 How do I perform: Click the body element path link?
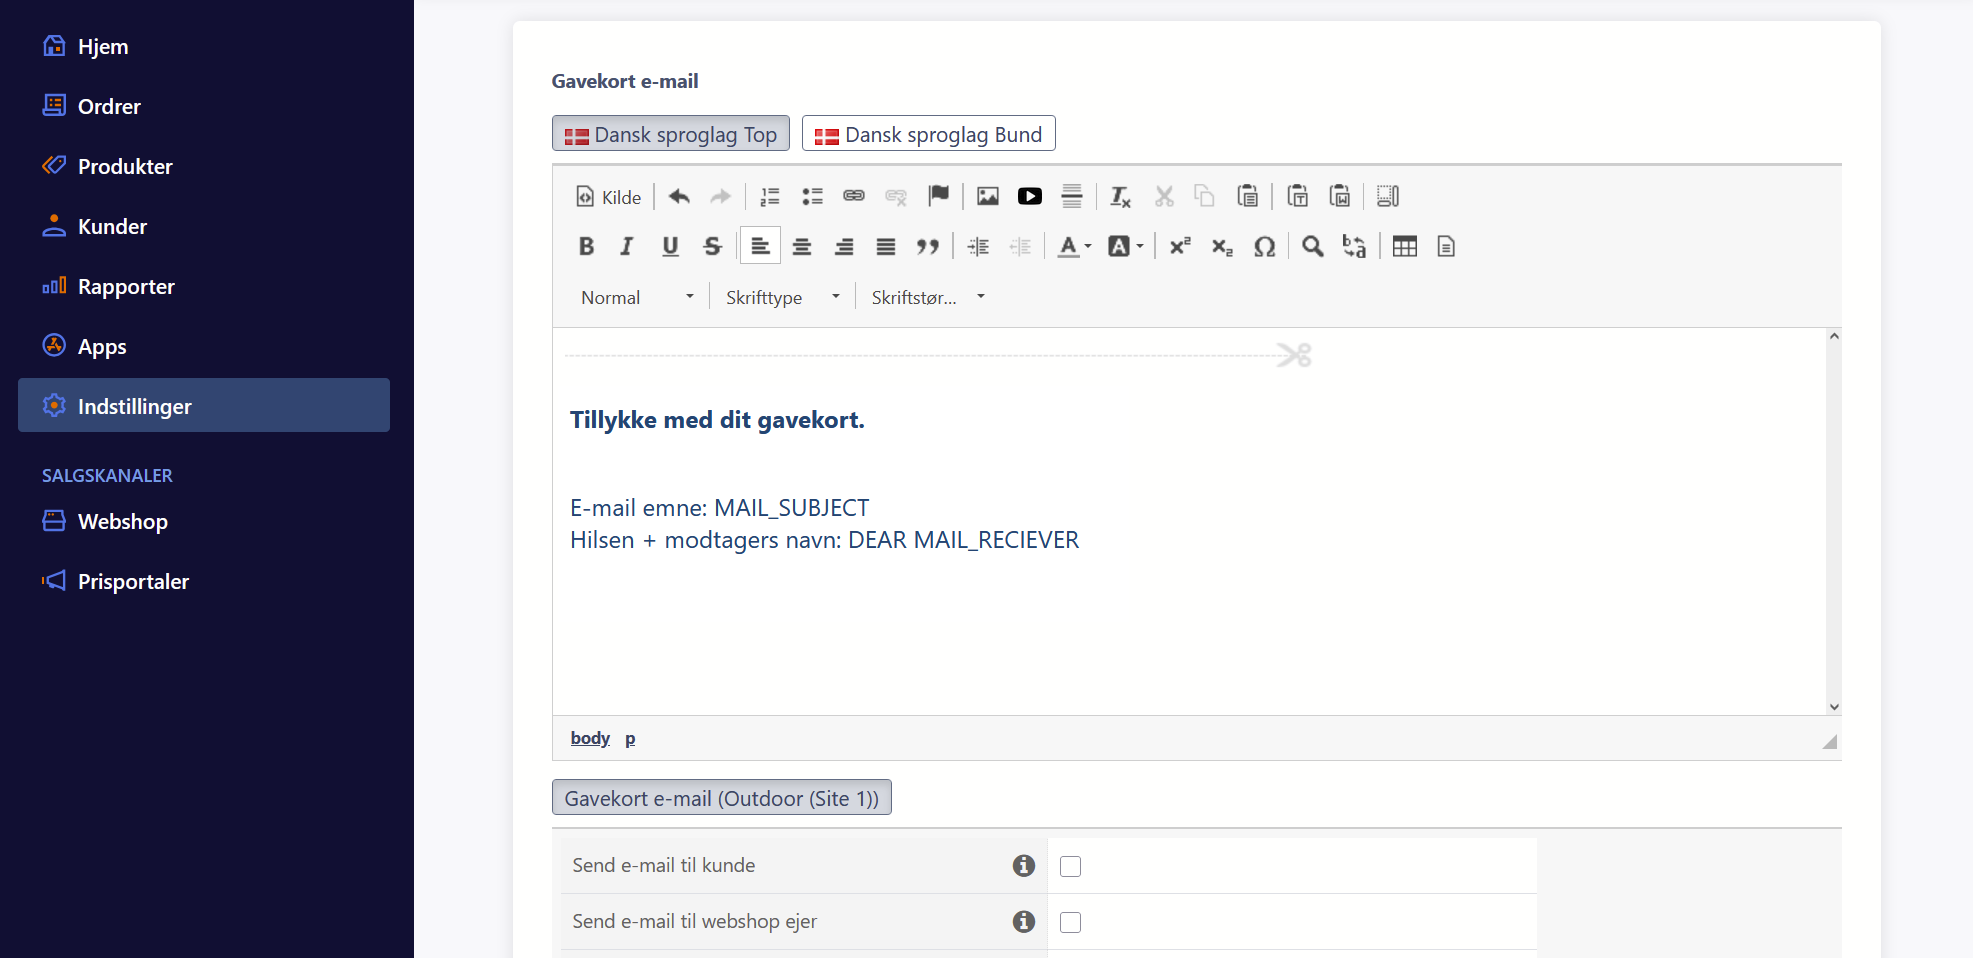(x=590, y=738)
